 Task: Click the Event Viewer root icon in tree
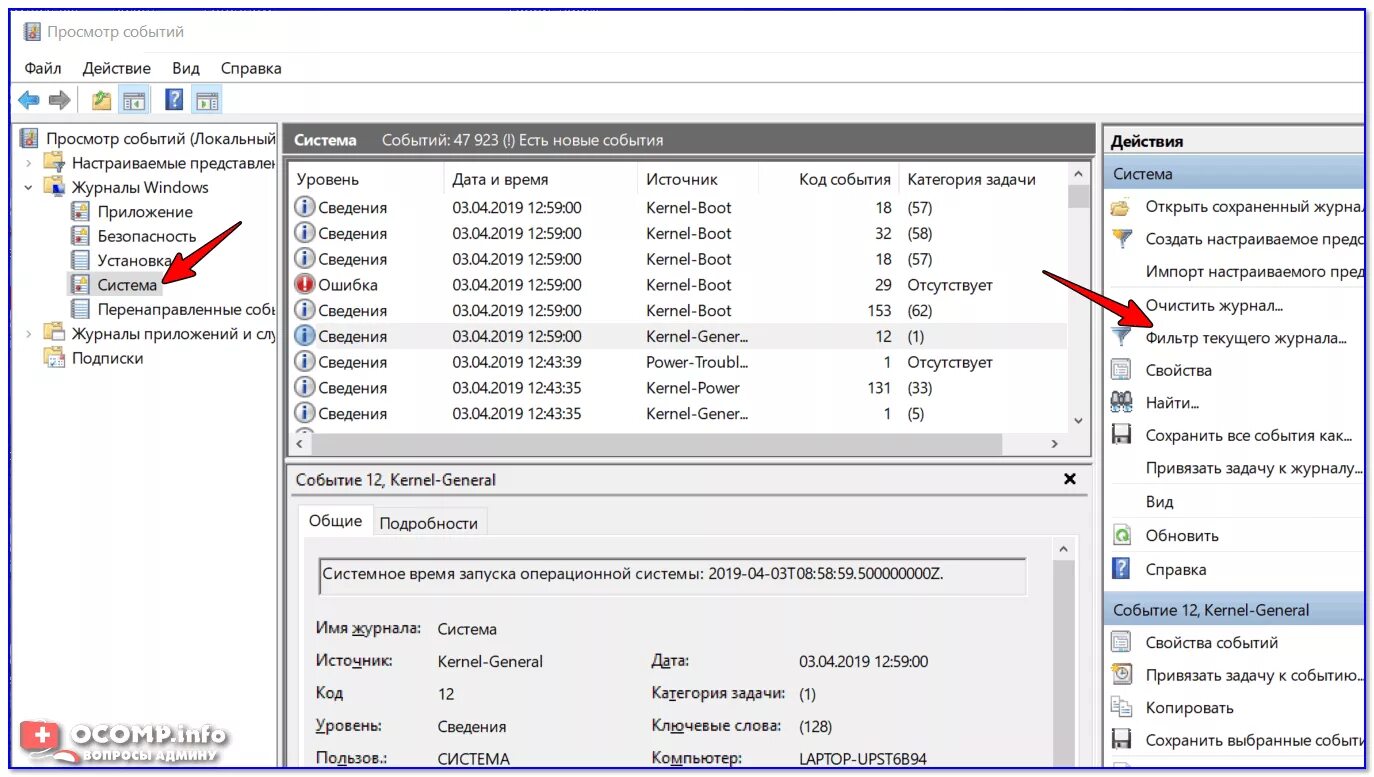coord(29,138)
